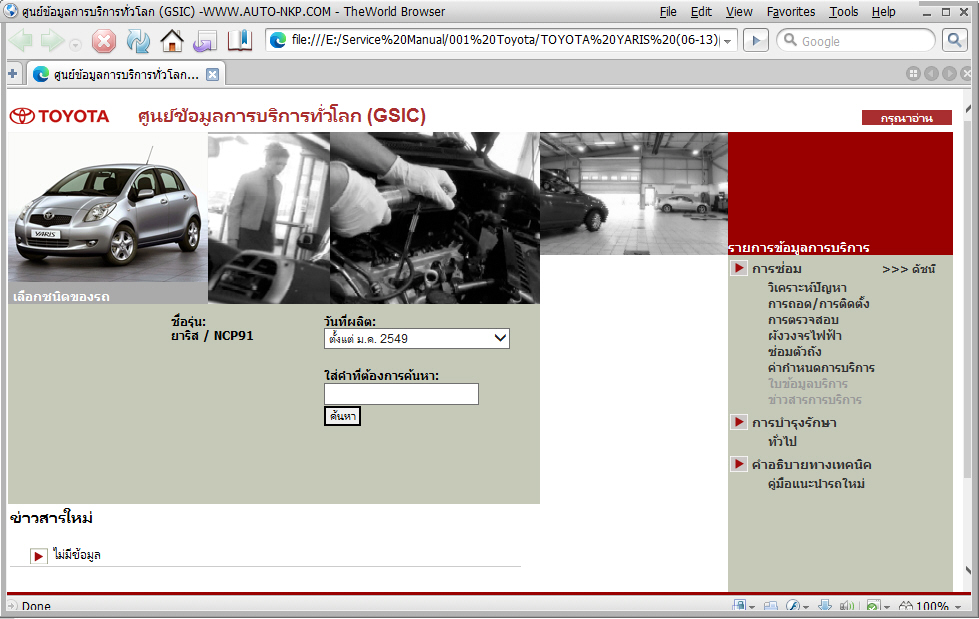Click the red กรุณาอ่าน button
Image resolution: width=979 pixels, height=619 pixels.
pyautogui.click(x=907, y=117)
